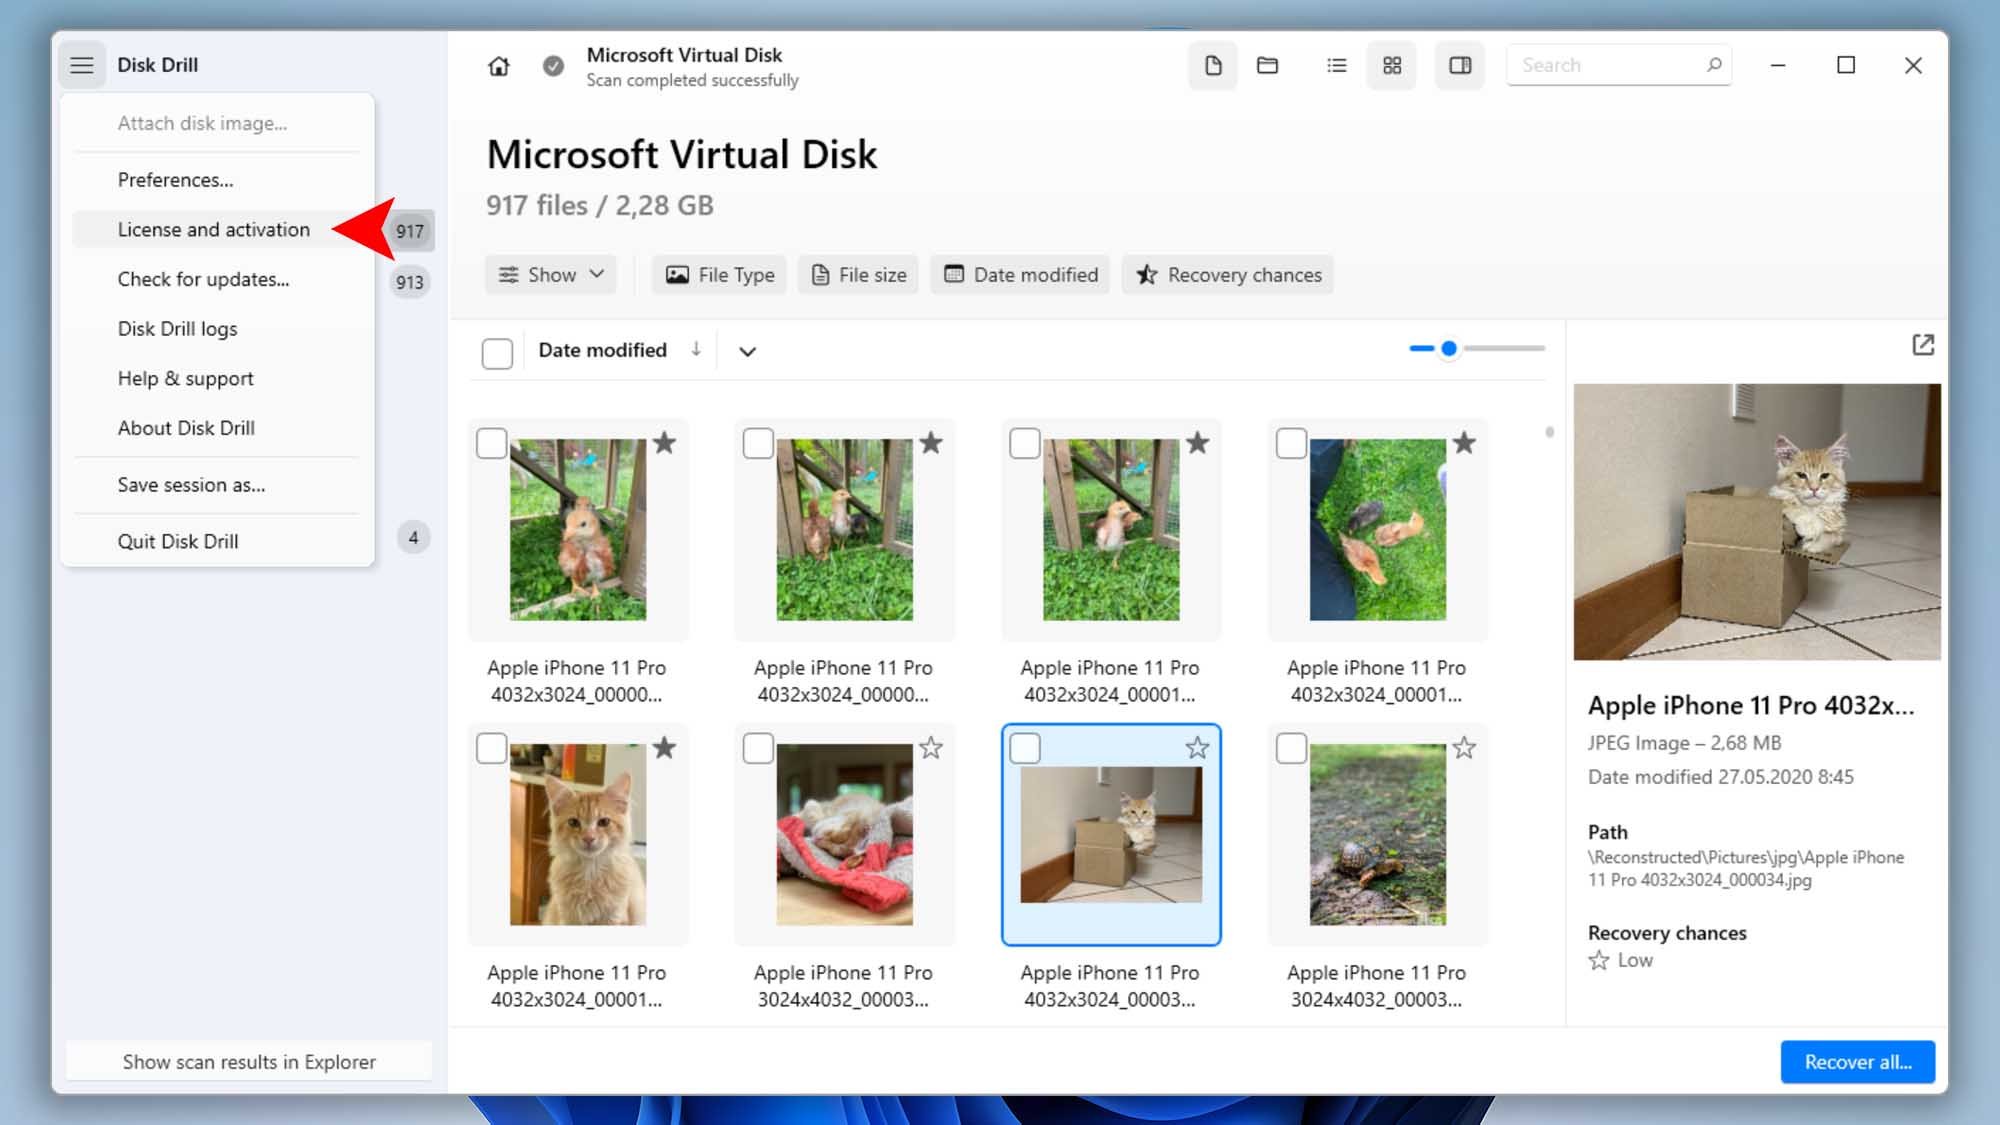Open About Disk Drill

pos(217,428)
